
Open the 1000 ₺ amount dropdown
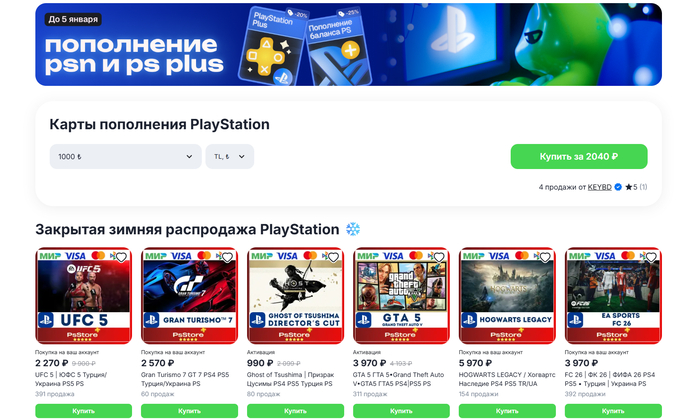point(125,157)
